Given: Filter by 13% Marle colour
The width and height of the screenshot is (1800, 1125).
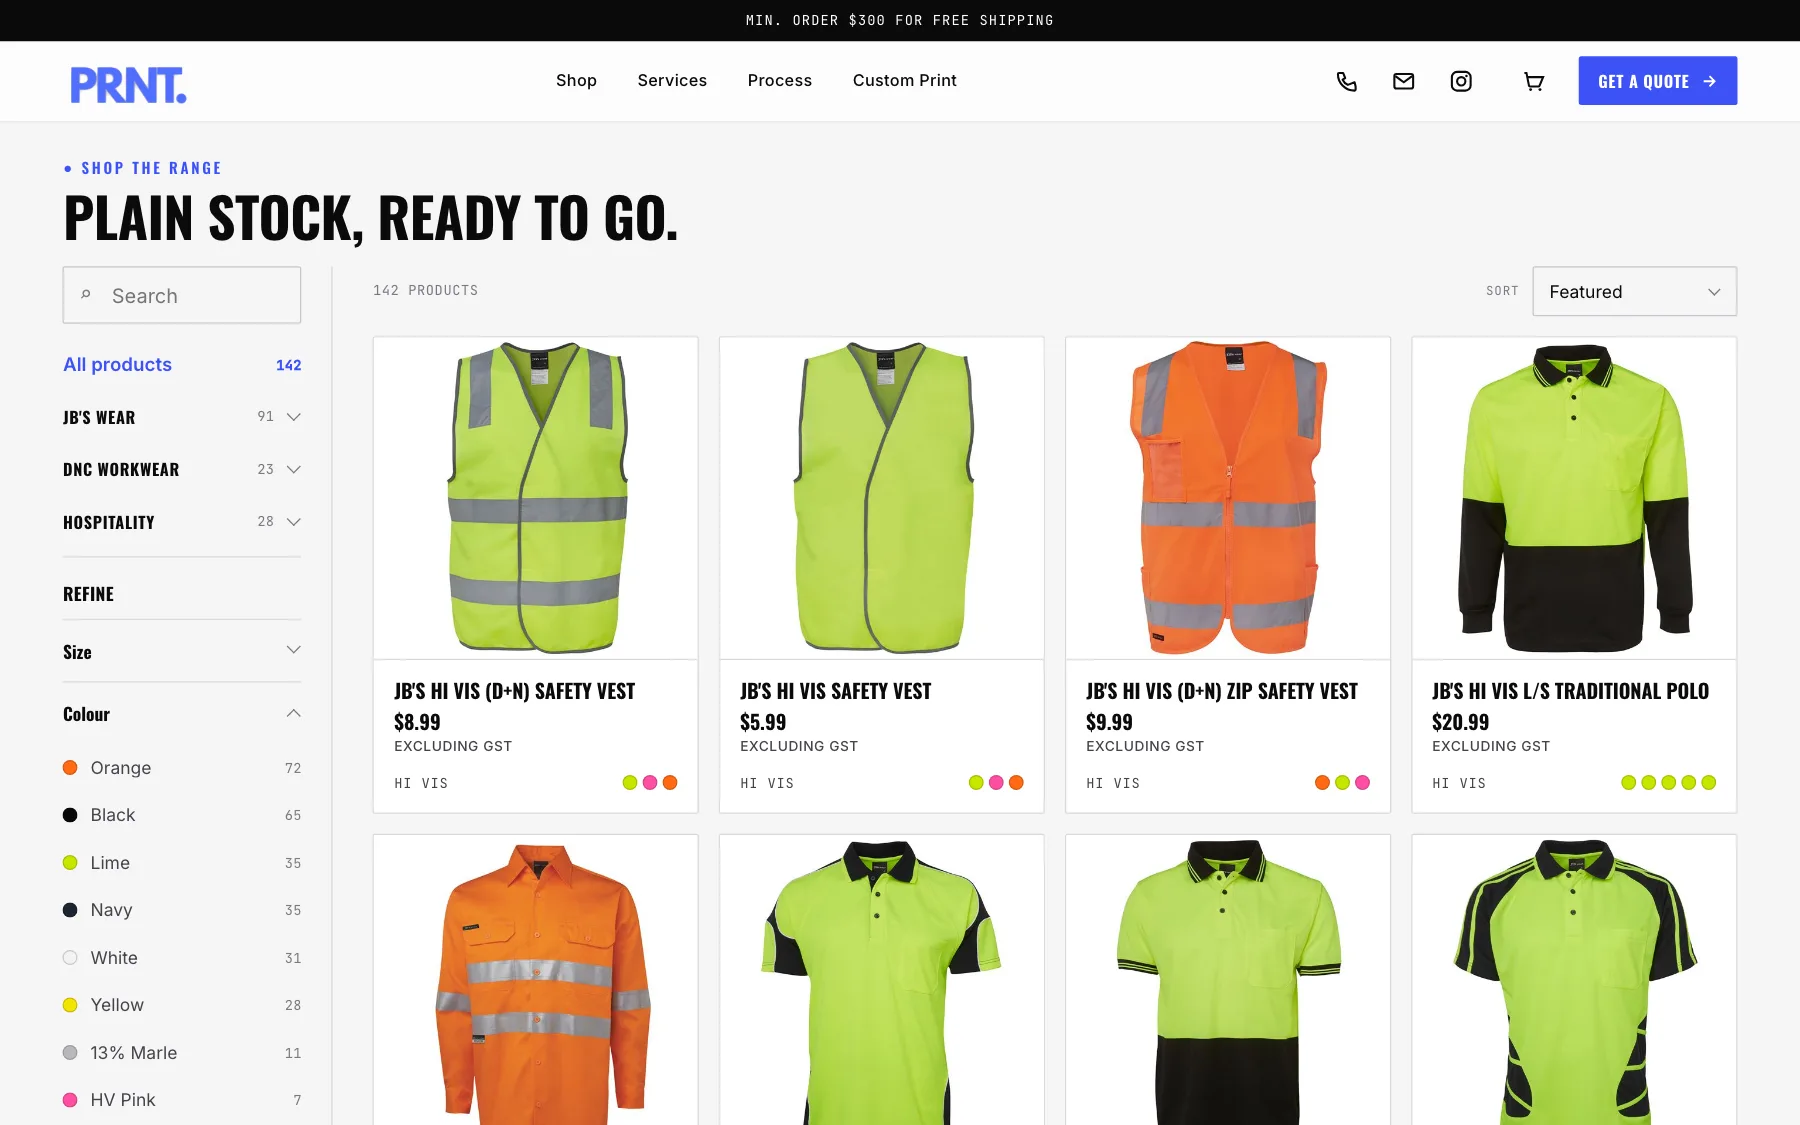Looking at the screenshot, I should click(x=182, y=1053).
